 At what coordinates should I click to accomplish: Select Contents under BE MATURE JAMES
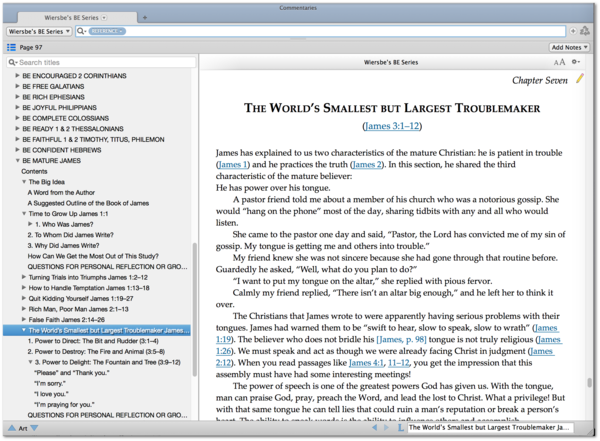point(34,172)
